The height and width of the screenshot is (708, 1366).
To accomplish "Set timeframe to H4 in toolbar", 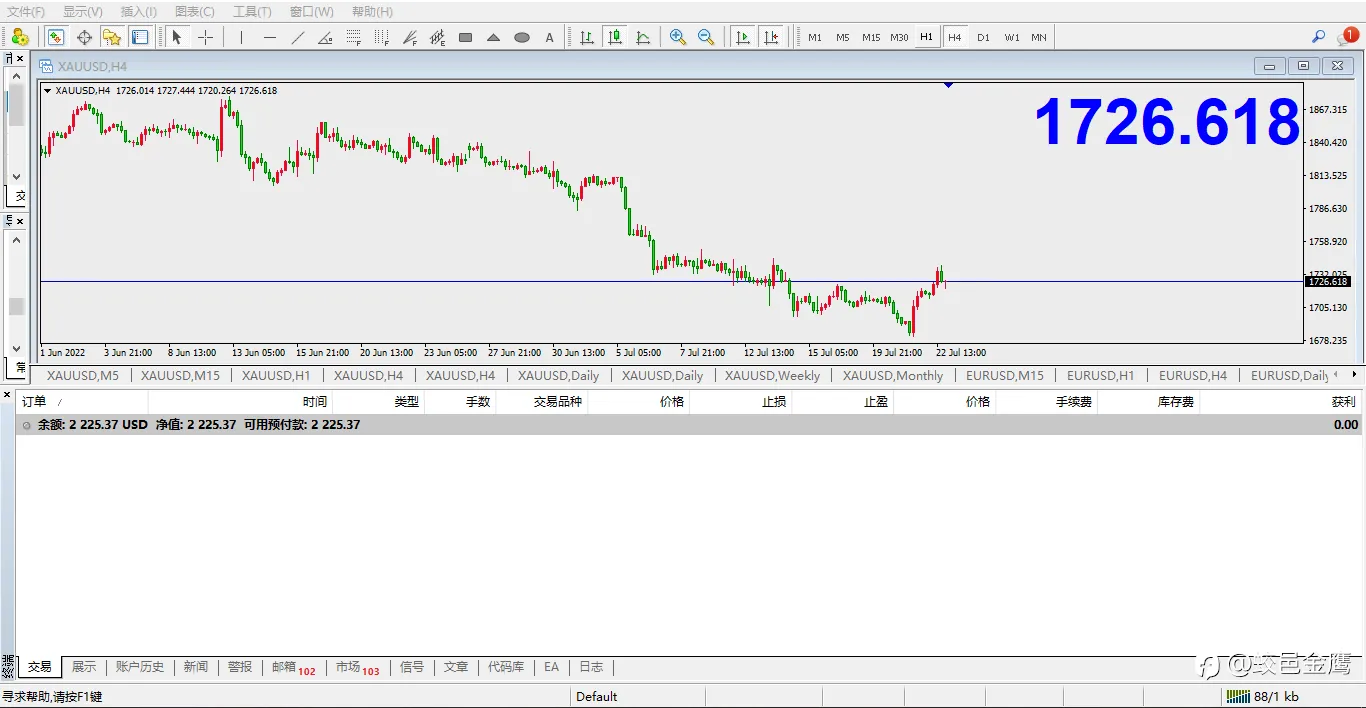I will click(955, 37).
